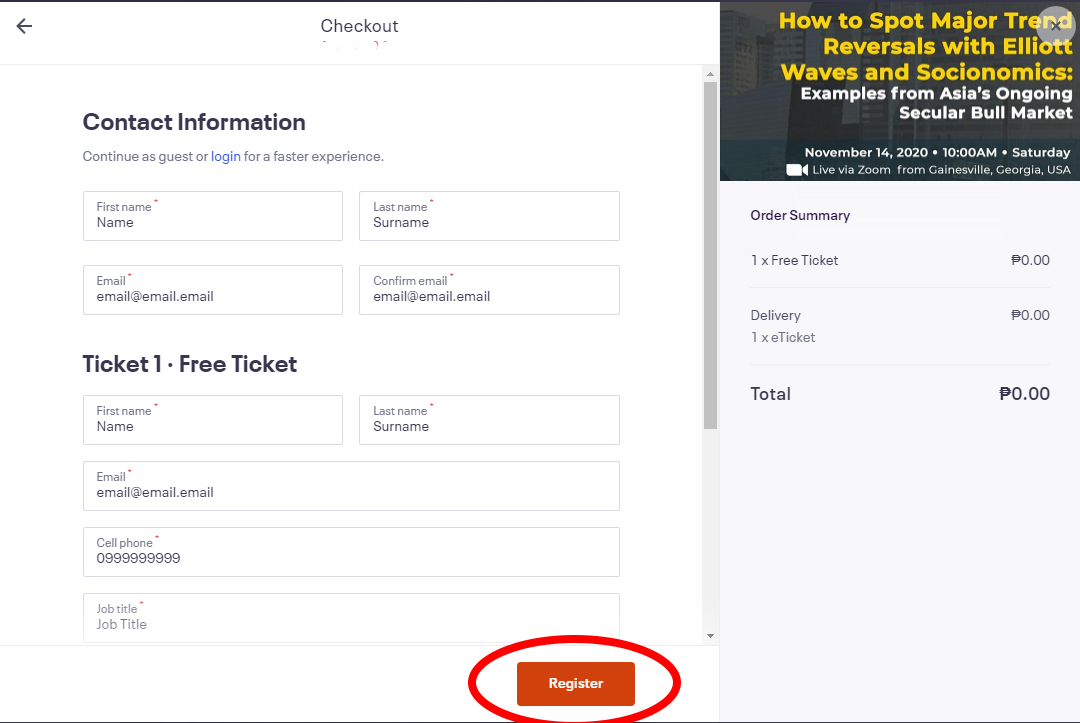Click the Cell phone field
The image size is (1080, 723).
point(351,552)
